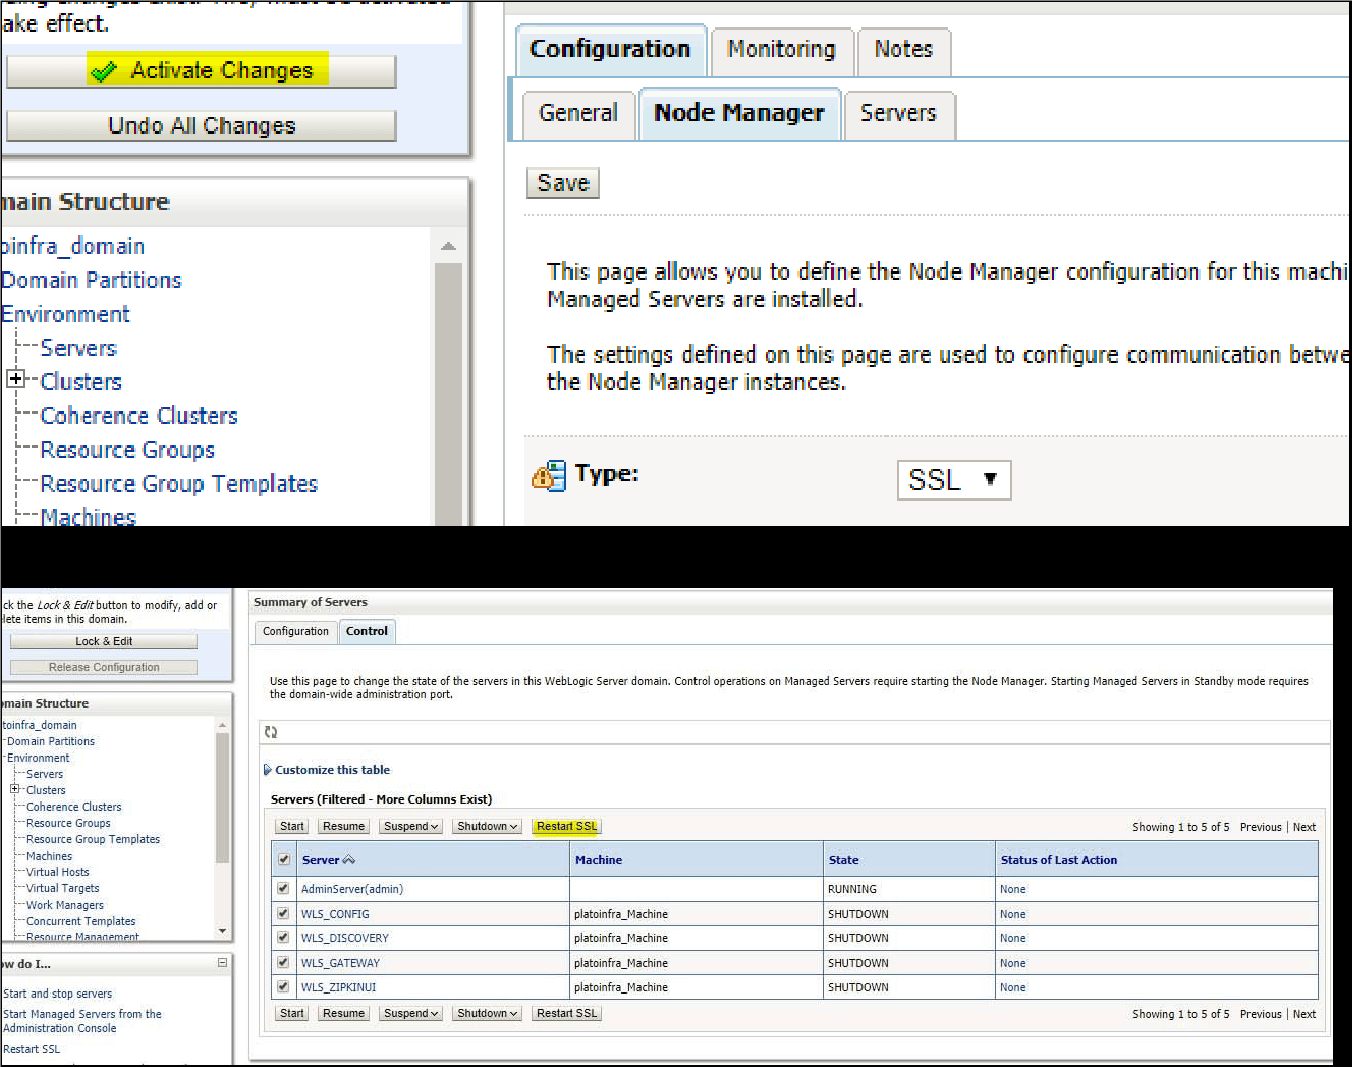Open the Shutdown dropdown below the table
The image size is (1352, 1067).
click(487, 1014)
